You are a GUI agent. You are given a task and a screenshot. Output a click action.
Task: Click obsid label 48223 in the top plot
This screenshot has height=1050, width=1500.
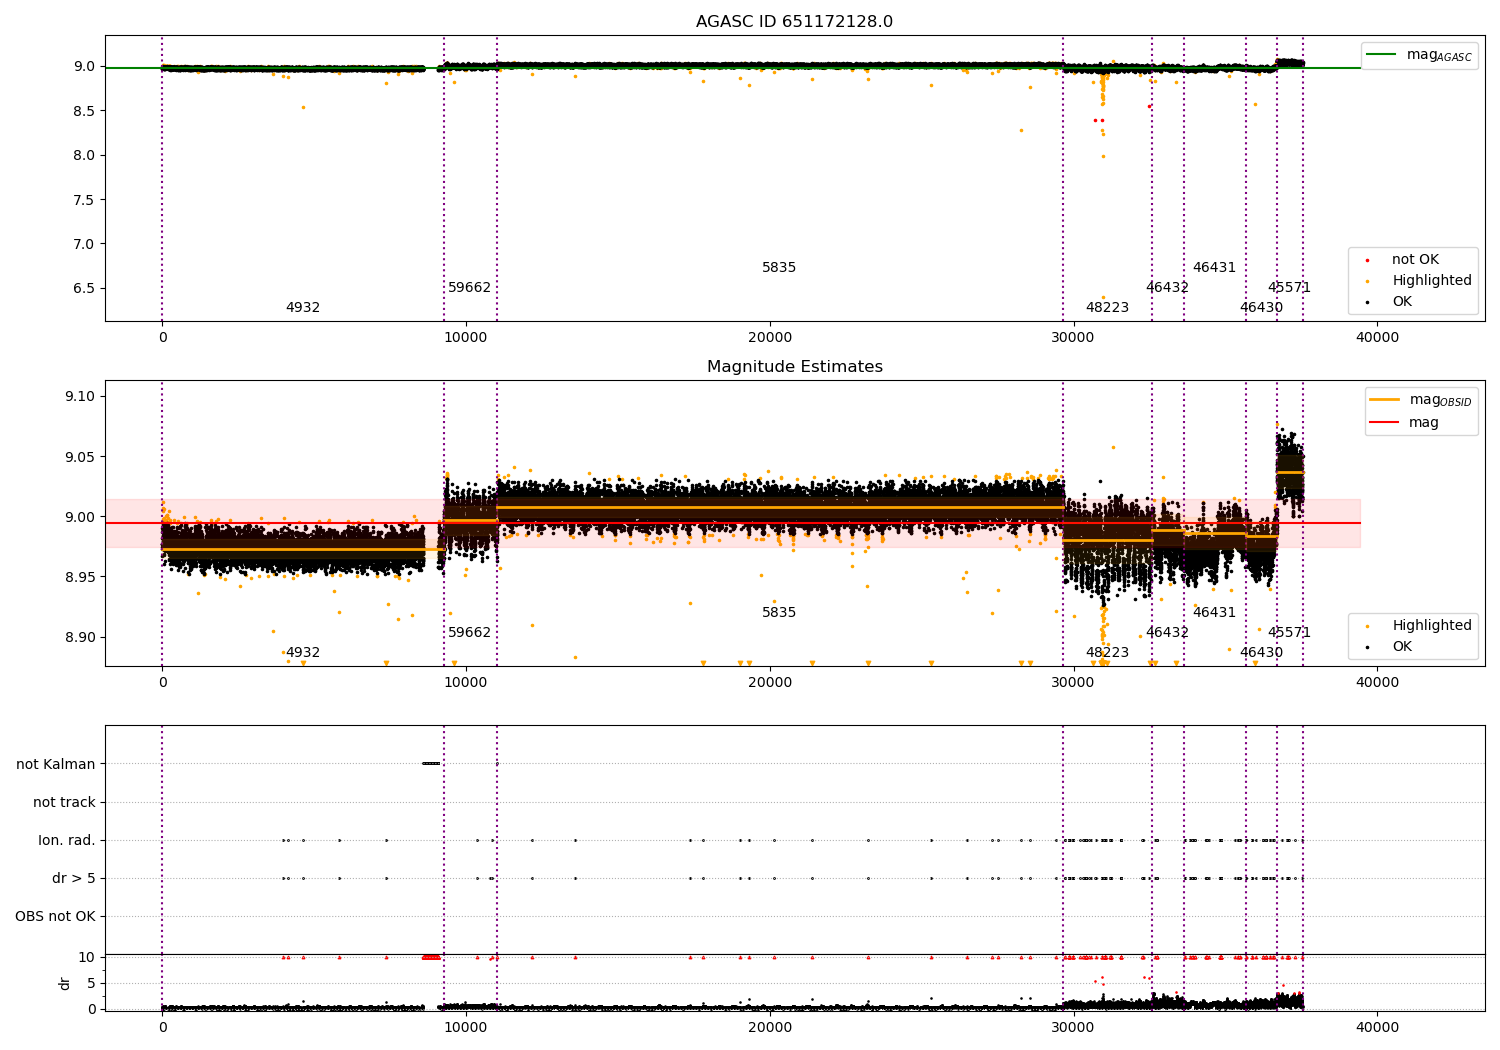1107,308
